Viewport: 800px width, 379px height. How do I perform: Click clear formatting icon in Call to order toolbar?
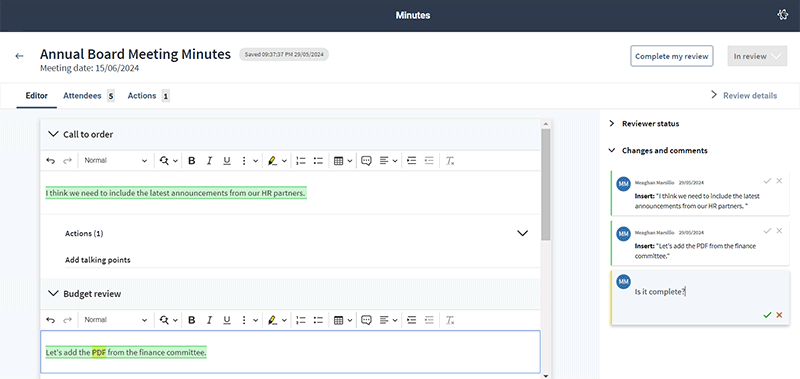point(449,161)
